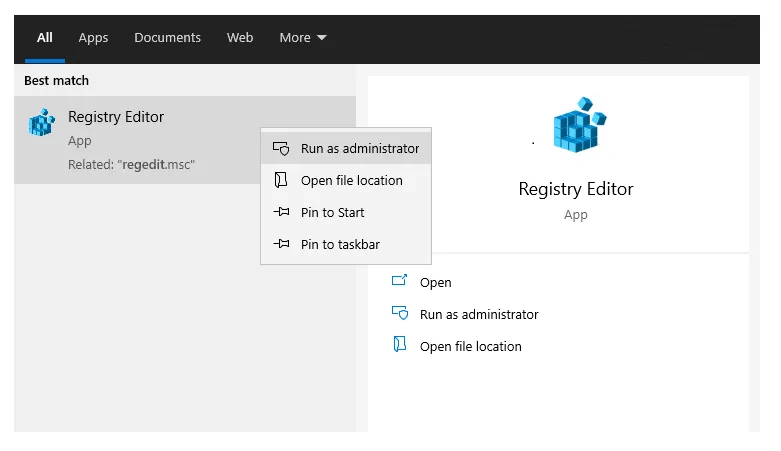Click the pin icon beside Pin to Start

[281, 212]
